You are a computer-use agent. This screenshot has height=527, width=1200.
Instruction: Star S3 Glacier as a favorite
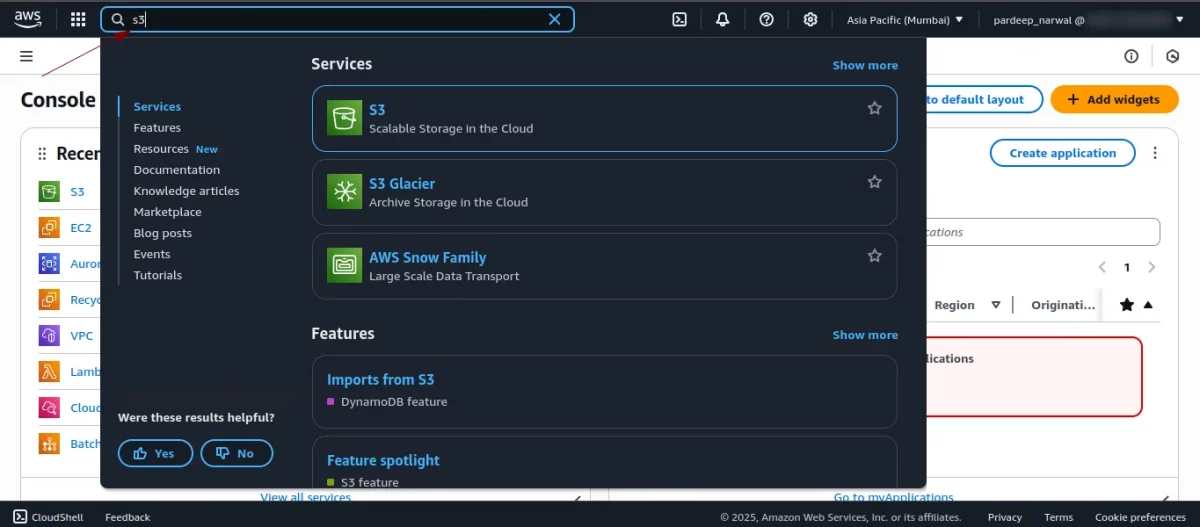coord(874,182)
